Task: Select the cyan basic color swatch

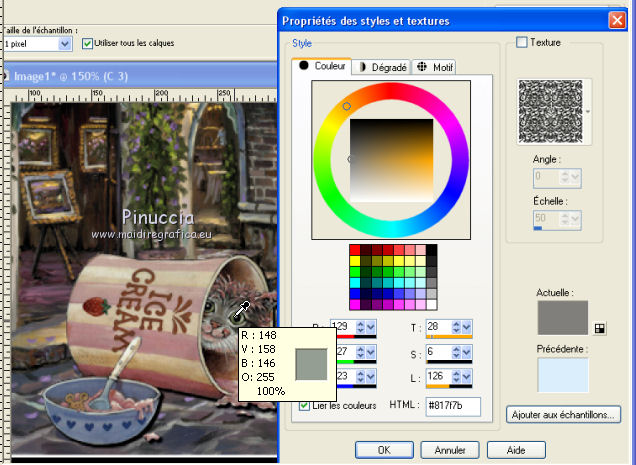Action: pyautogui.click(x=355, y=282)
